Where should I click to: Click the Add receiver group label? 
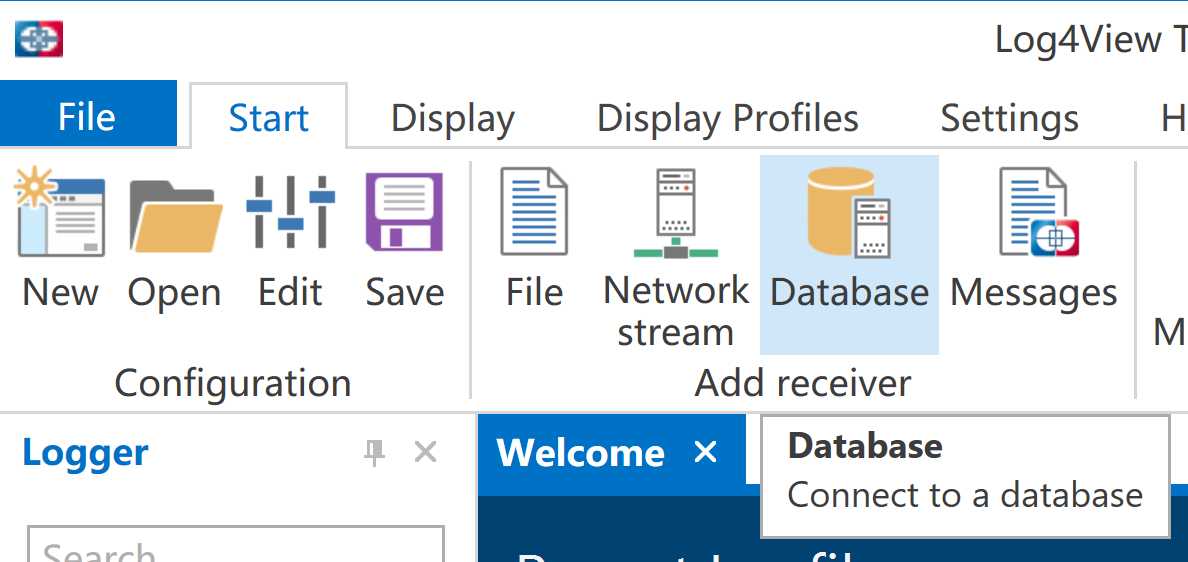coord(803,383)
